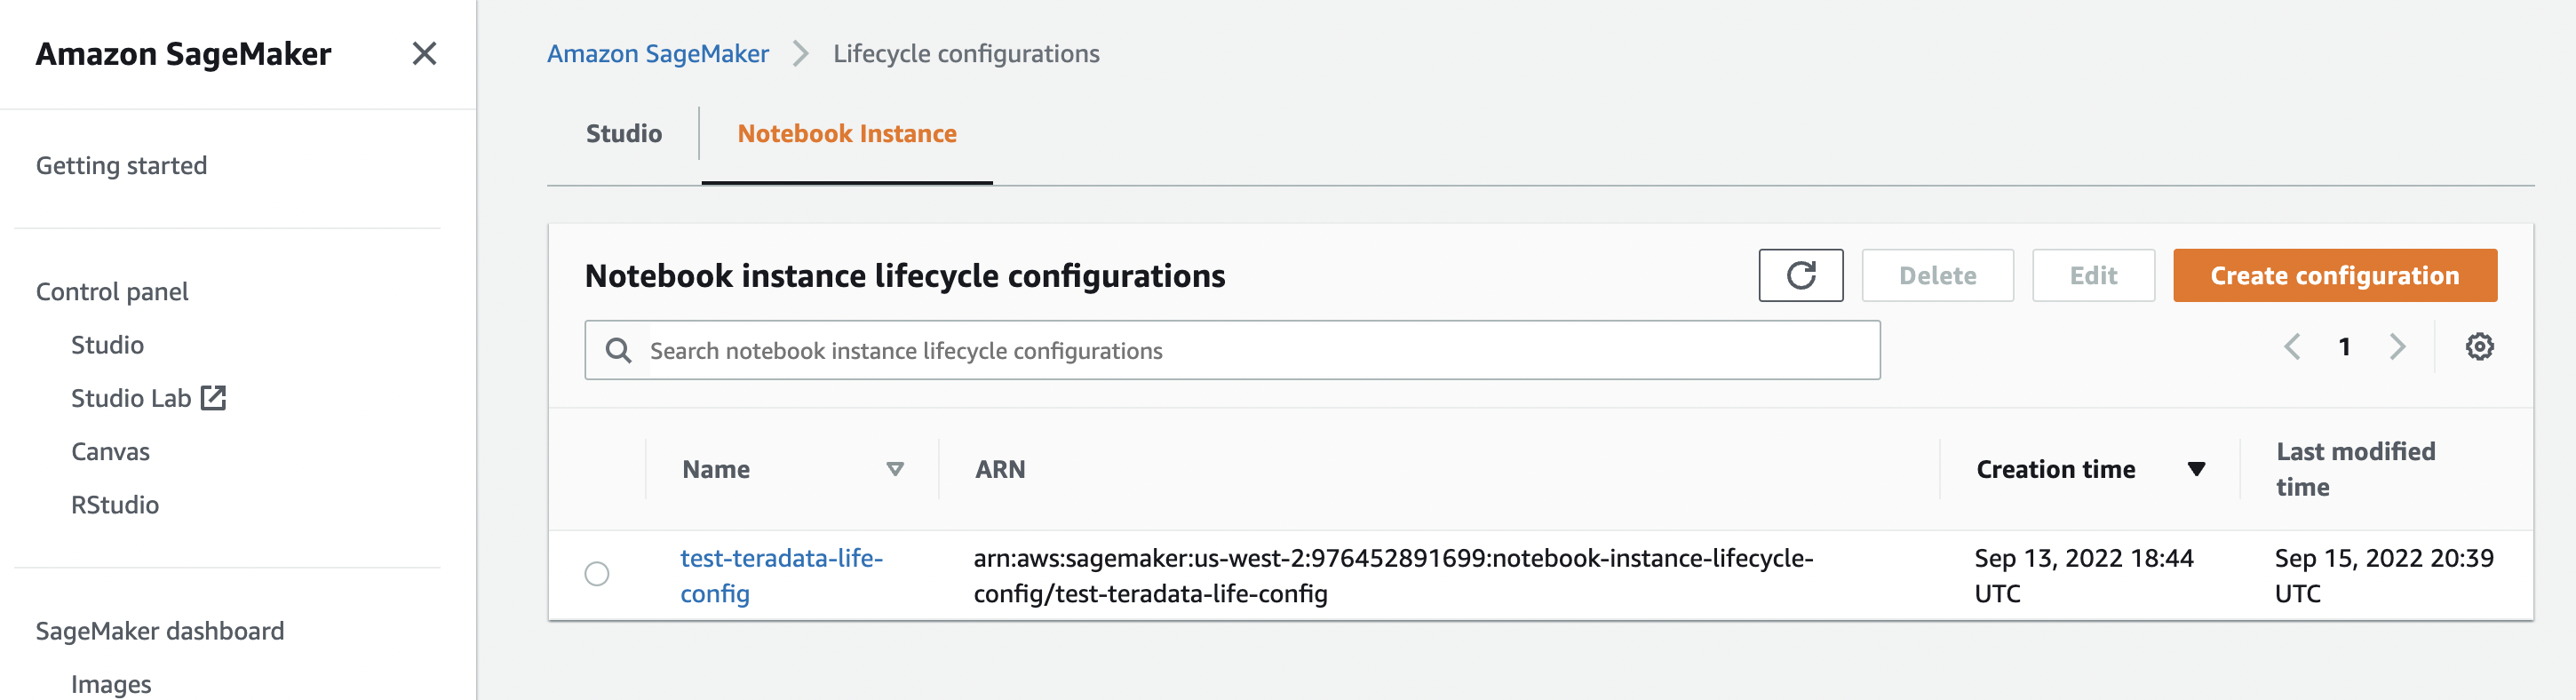
Task: Click the Name column header label
Action: 716,469
